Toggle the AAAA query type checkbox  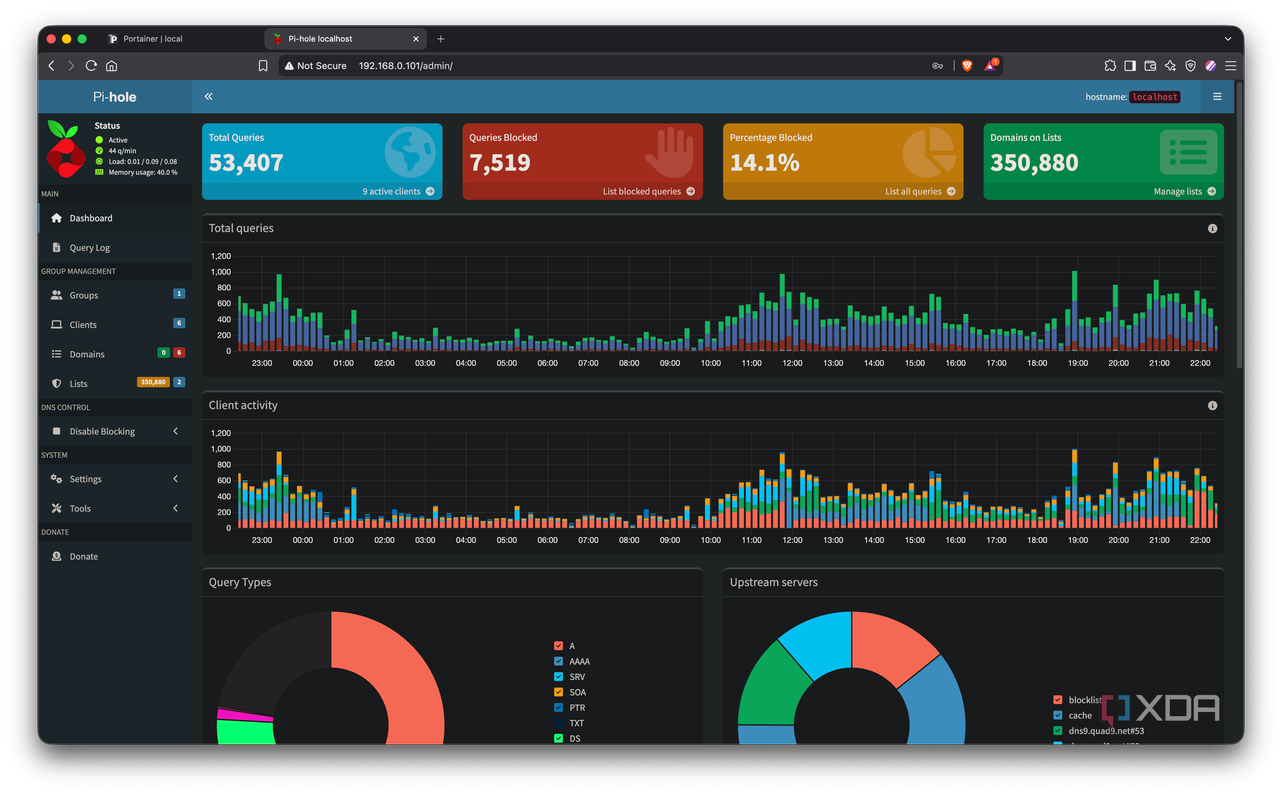[558, 661]
